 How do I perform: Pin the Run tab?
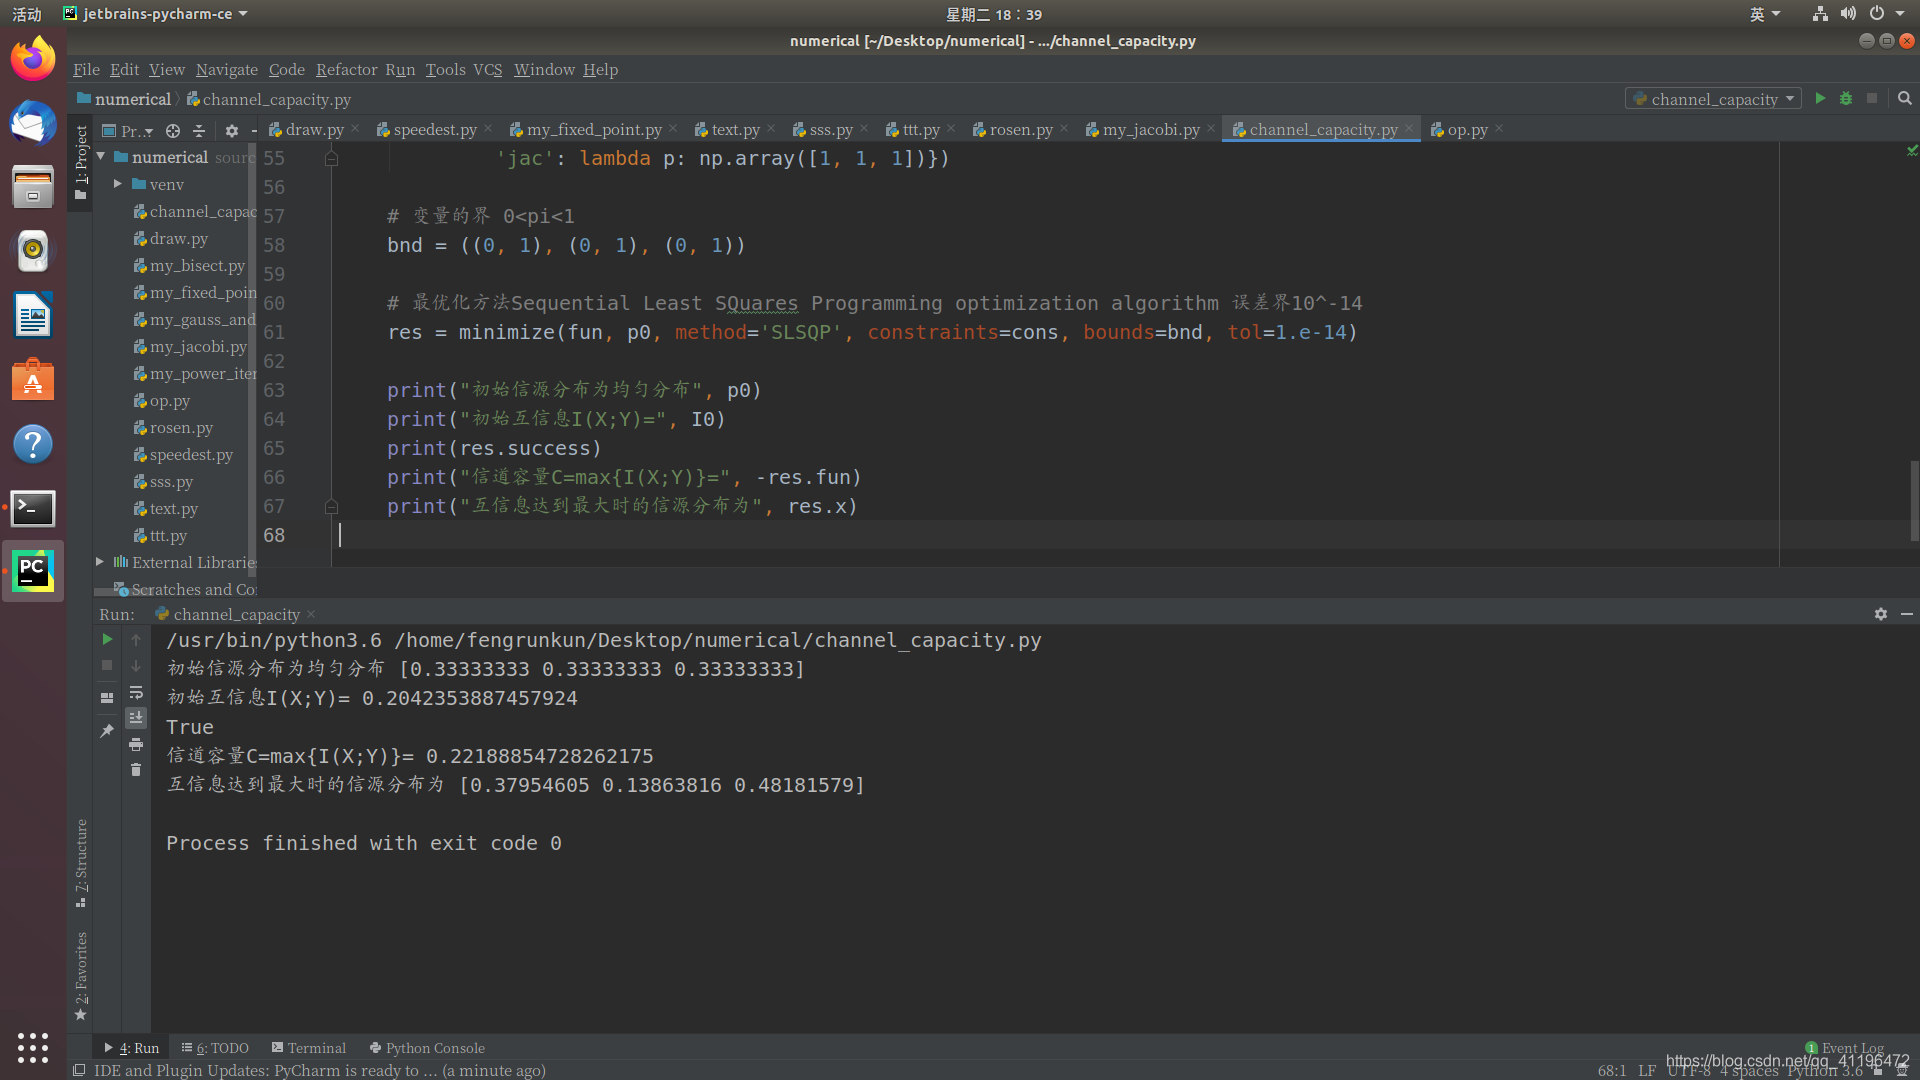click(107, 731)
